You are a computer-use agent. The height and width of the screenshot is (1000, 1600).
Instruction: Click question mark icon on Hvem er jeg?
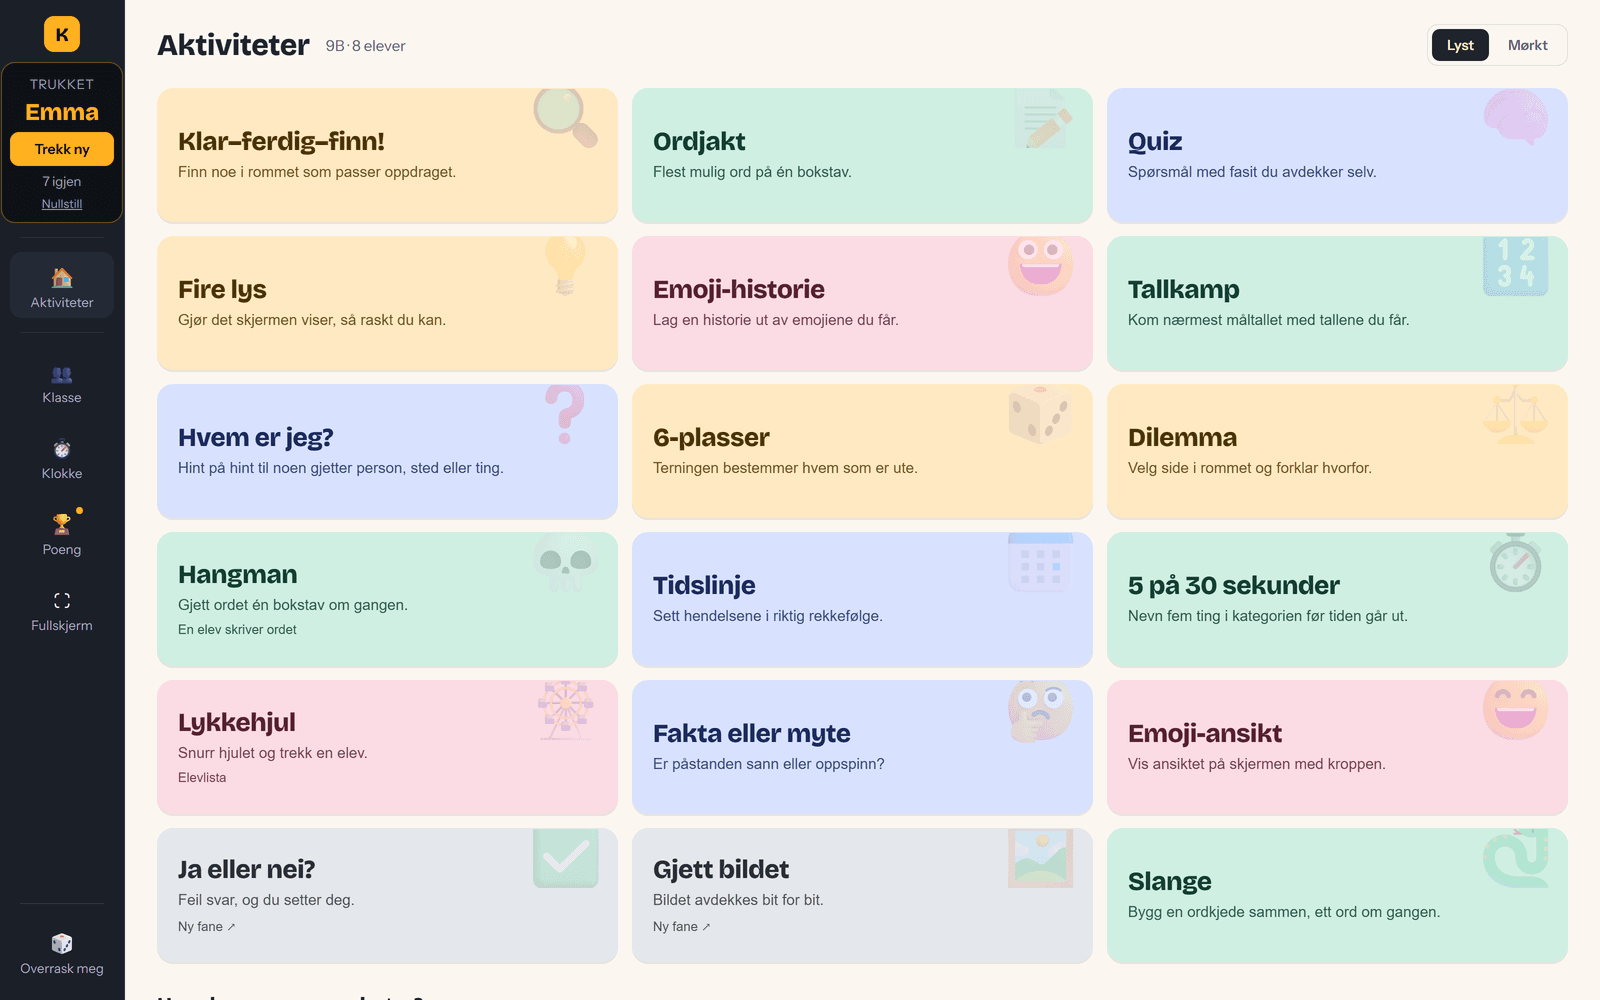click(565, 414)
